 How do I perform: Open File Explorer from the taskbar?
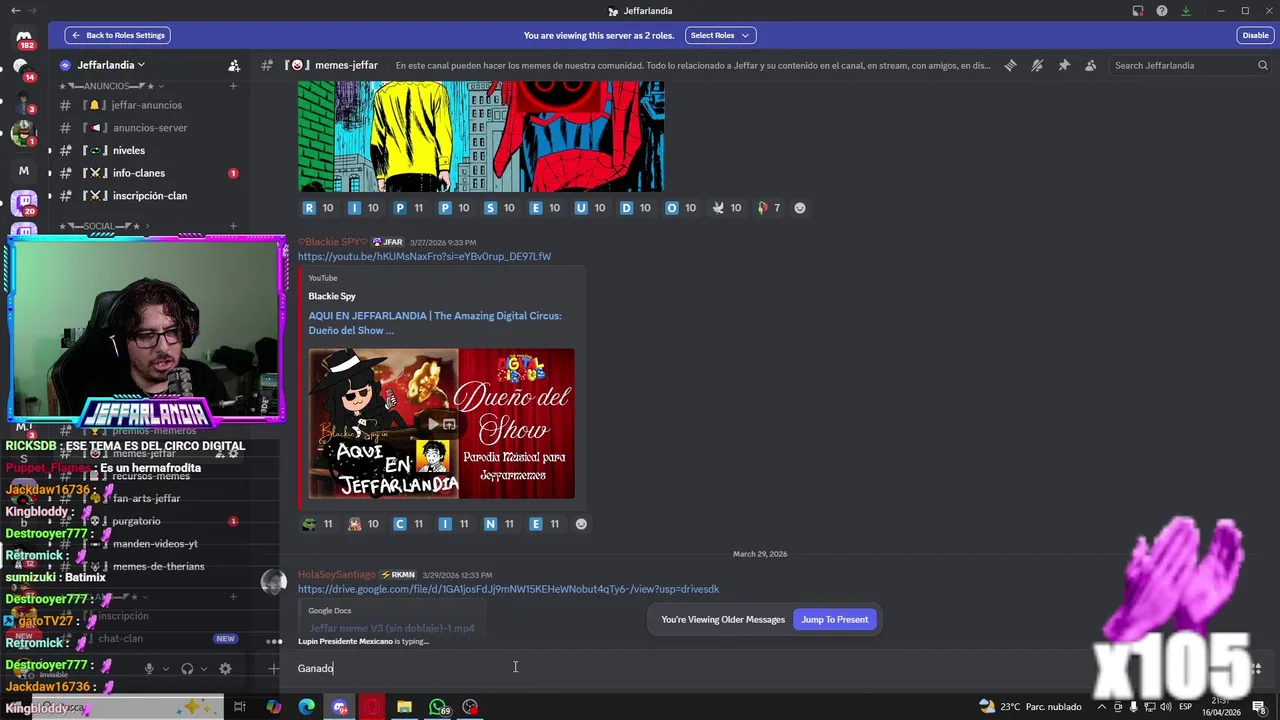[404, 707]
